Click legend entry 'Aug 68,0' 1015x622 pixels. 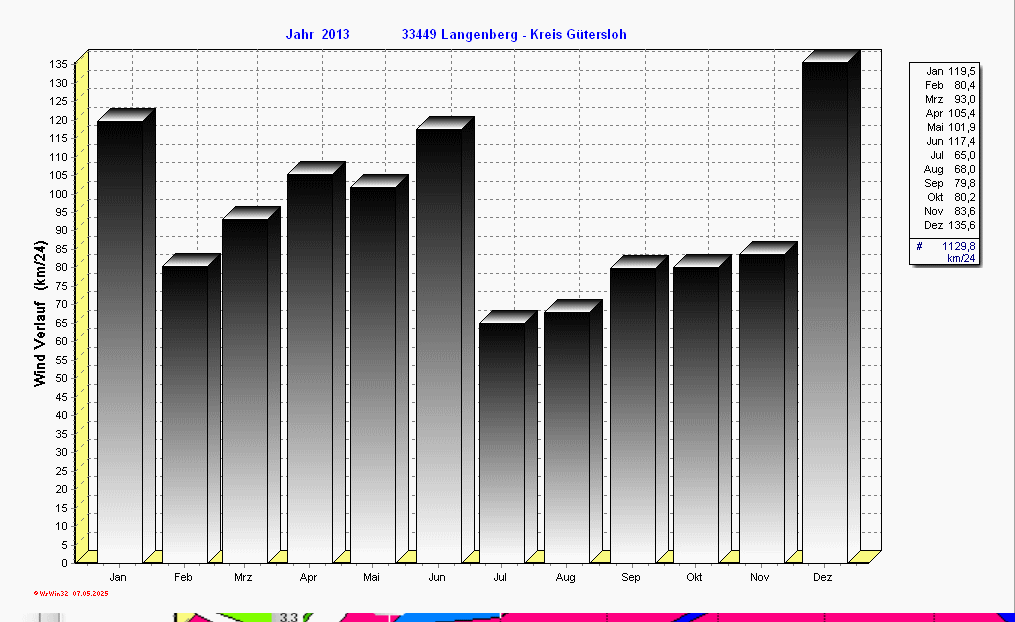(x=950, y=170)
